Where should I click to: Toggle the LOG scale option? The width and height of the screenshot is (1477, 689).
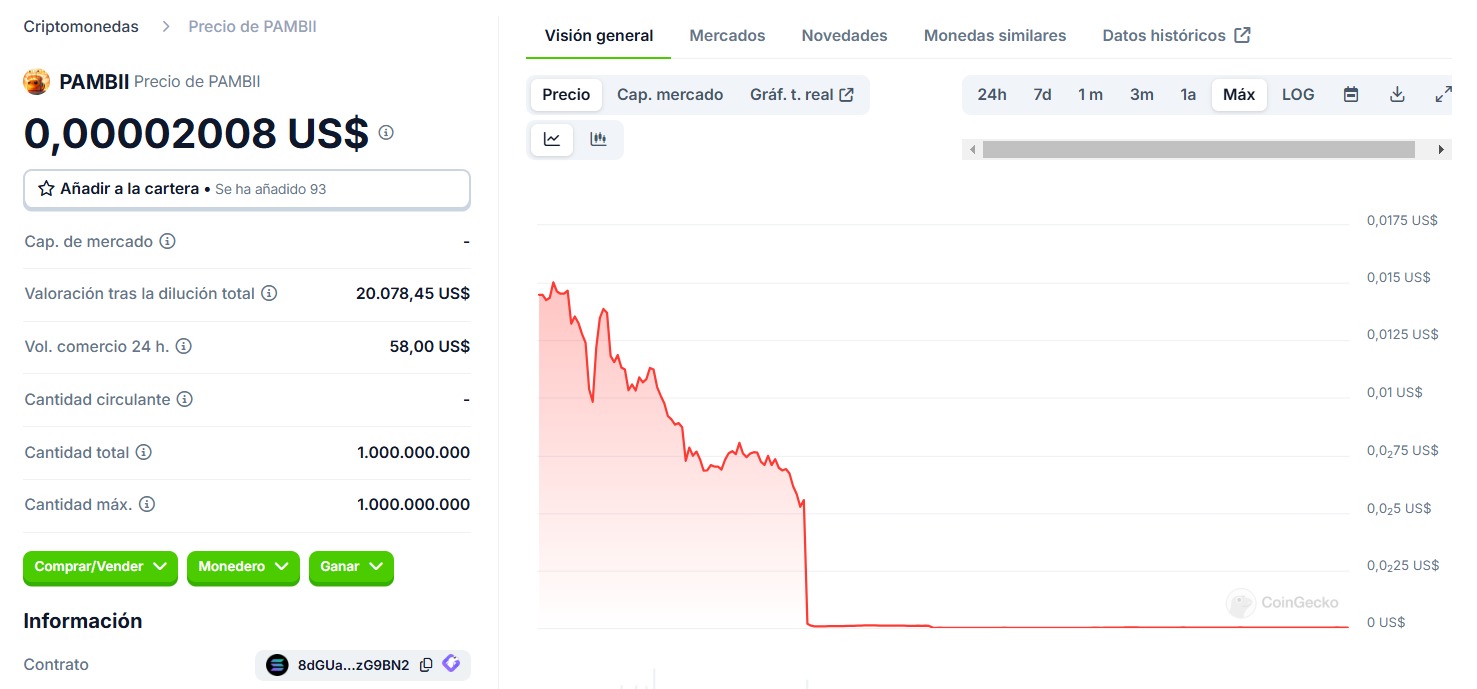pos(1298,95)
